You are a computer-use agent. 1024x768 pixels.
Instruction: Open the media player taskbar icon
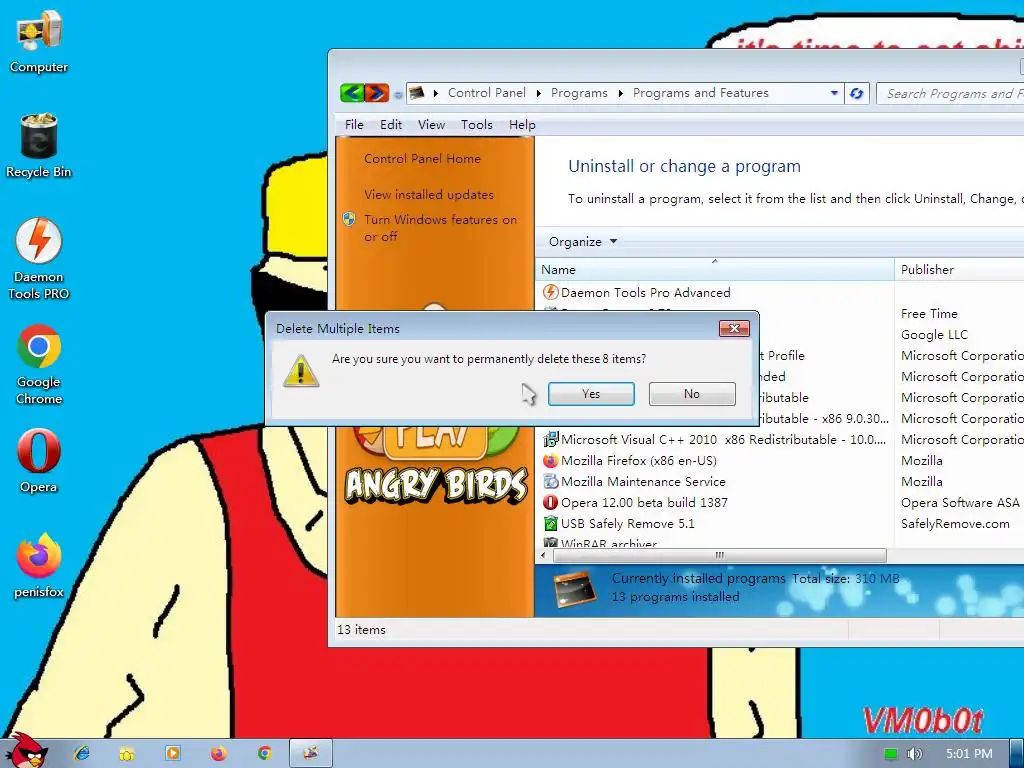pyautogui.click(x=172, y=753)
